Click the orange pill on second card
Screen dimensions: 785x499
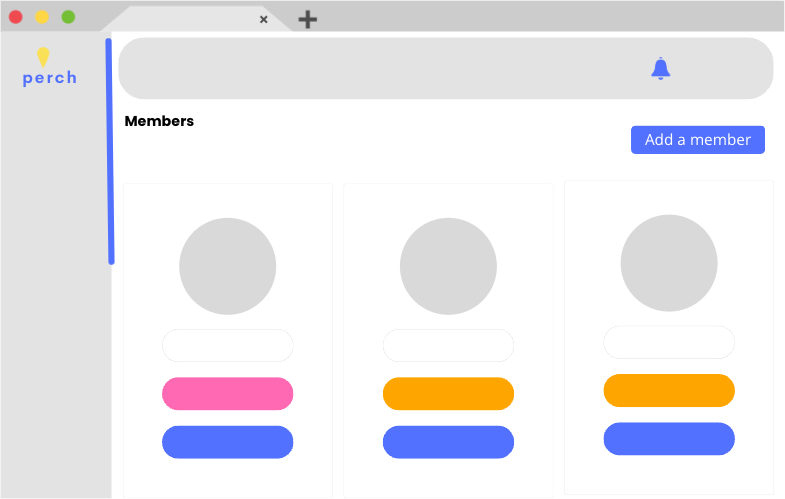(x=448, y=393)
